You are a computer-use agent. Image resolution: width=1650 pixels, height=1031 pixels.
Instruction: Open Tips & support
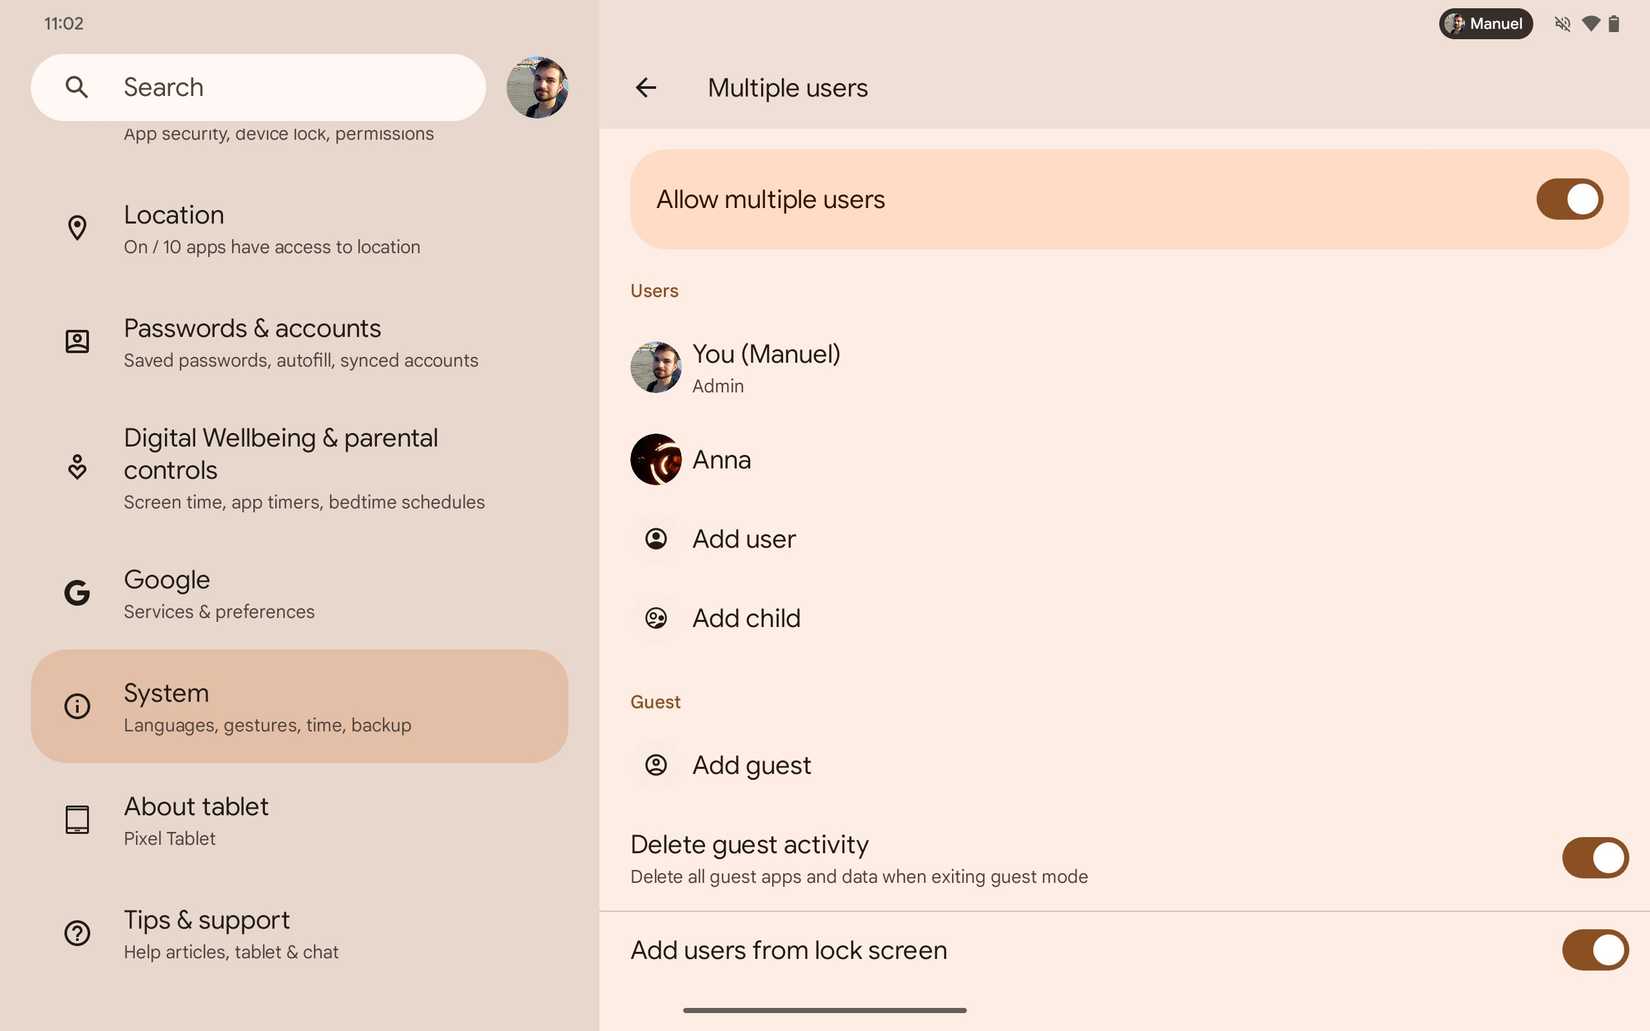click(300, 934)
